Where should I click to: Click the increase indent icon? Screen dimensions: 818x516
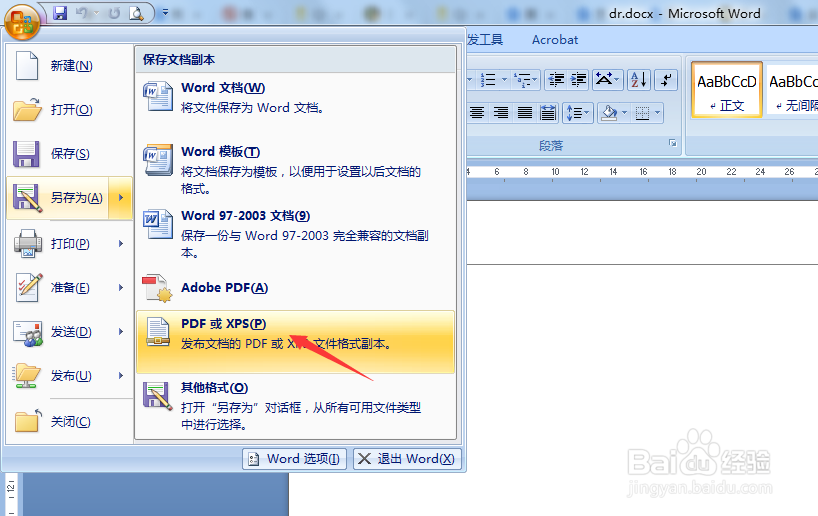[579, 80]
